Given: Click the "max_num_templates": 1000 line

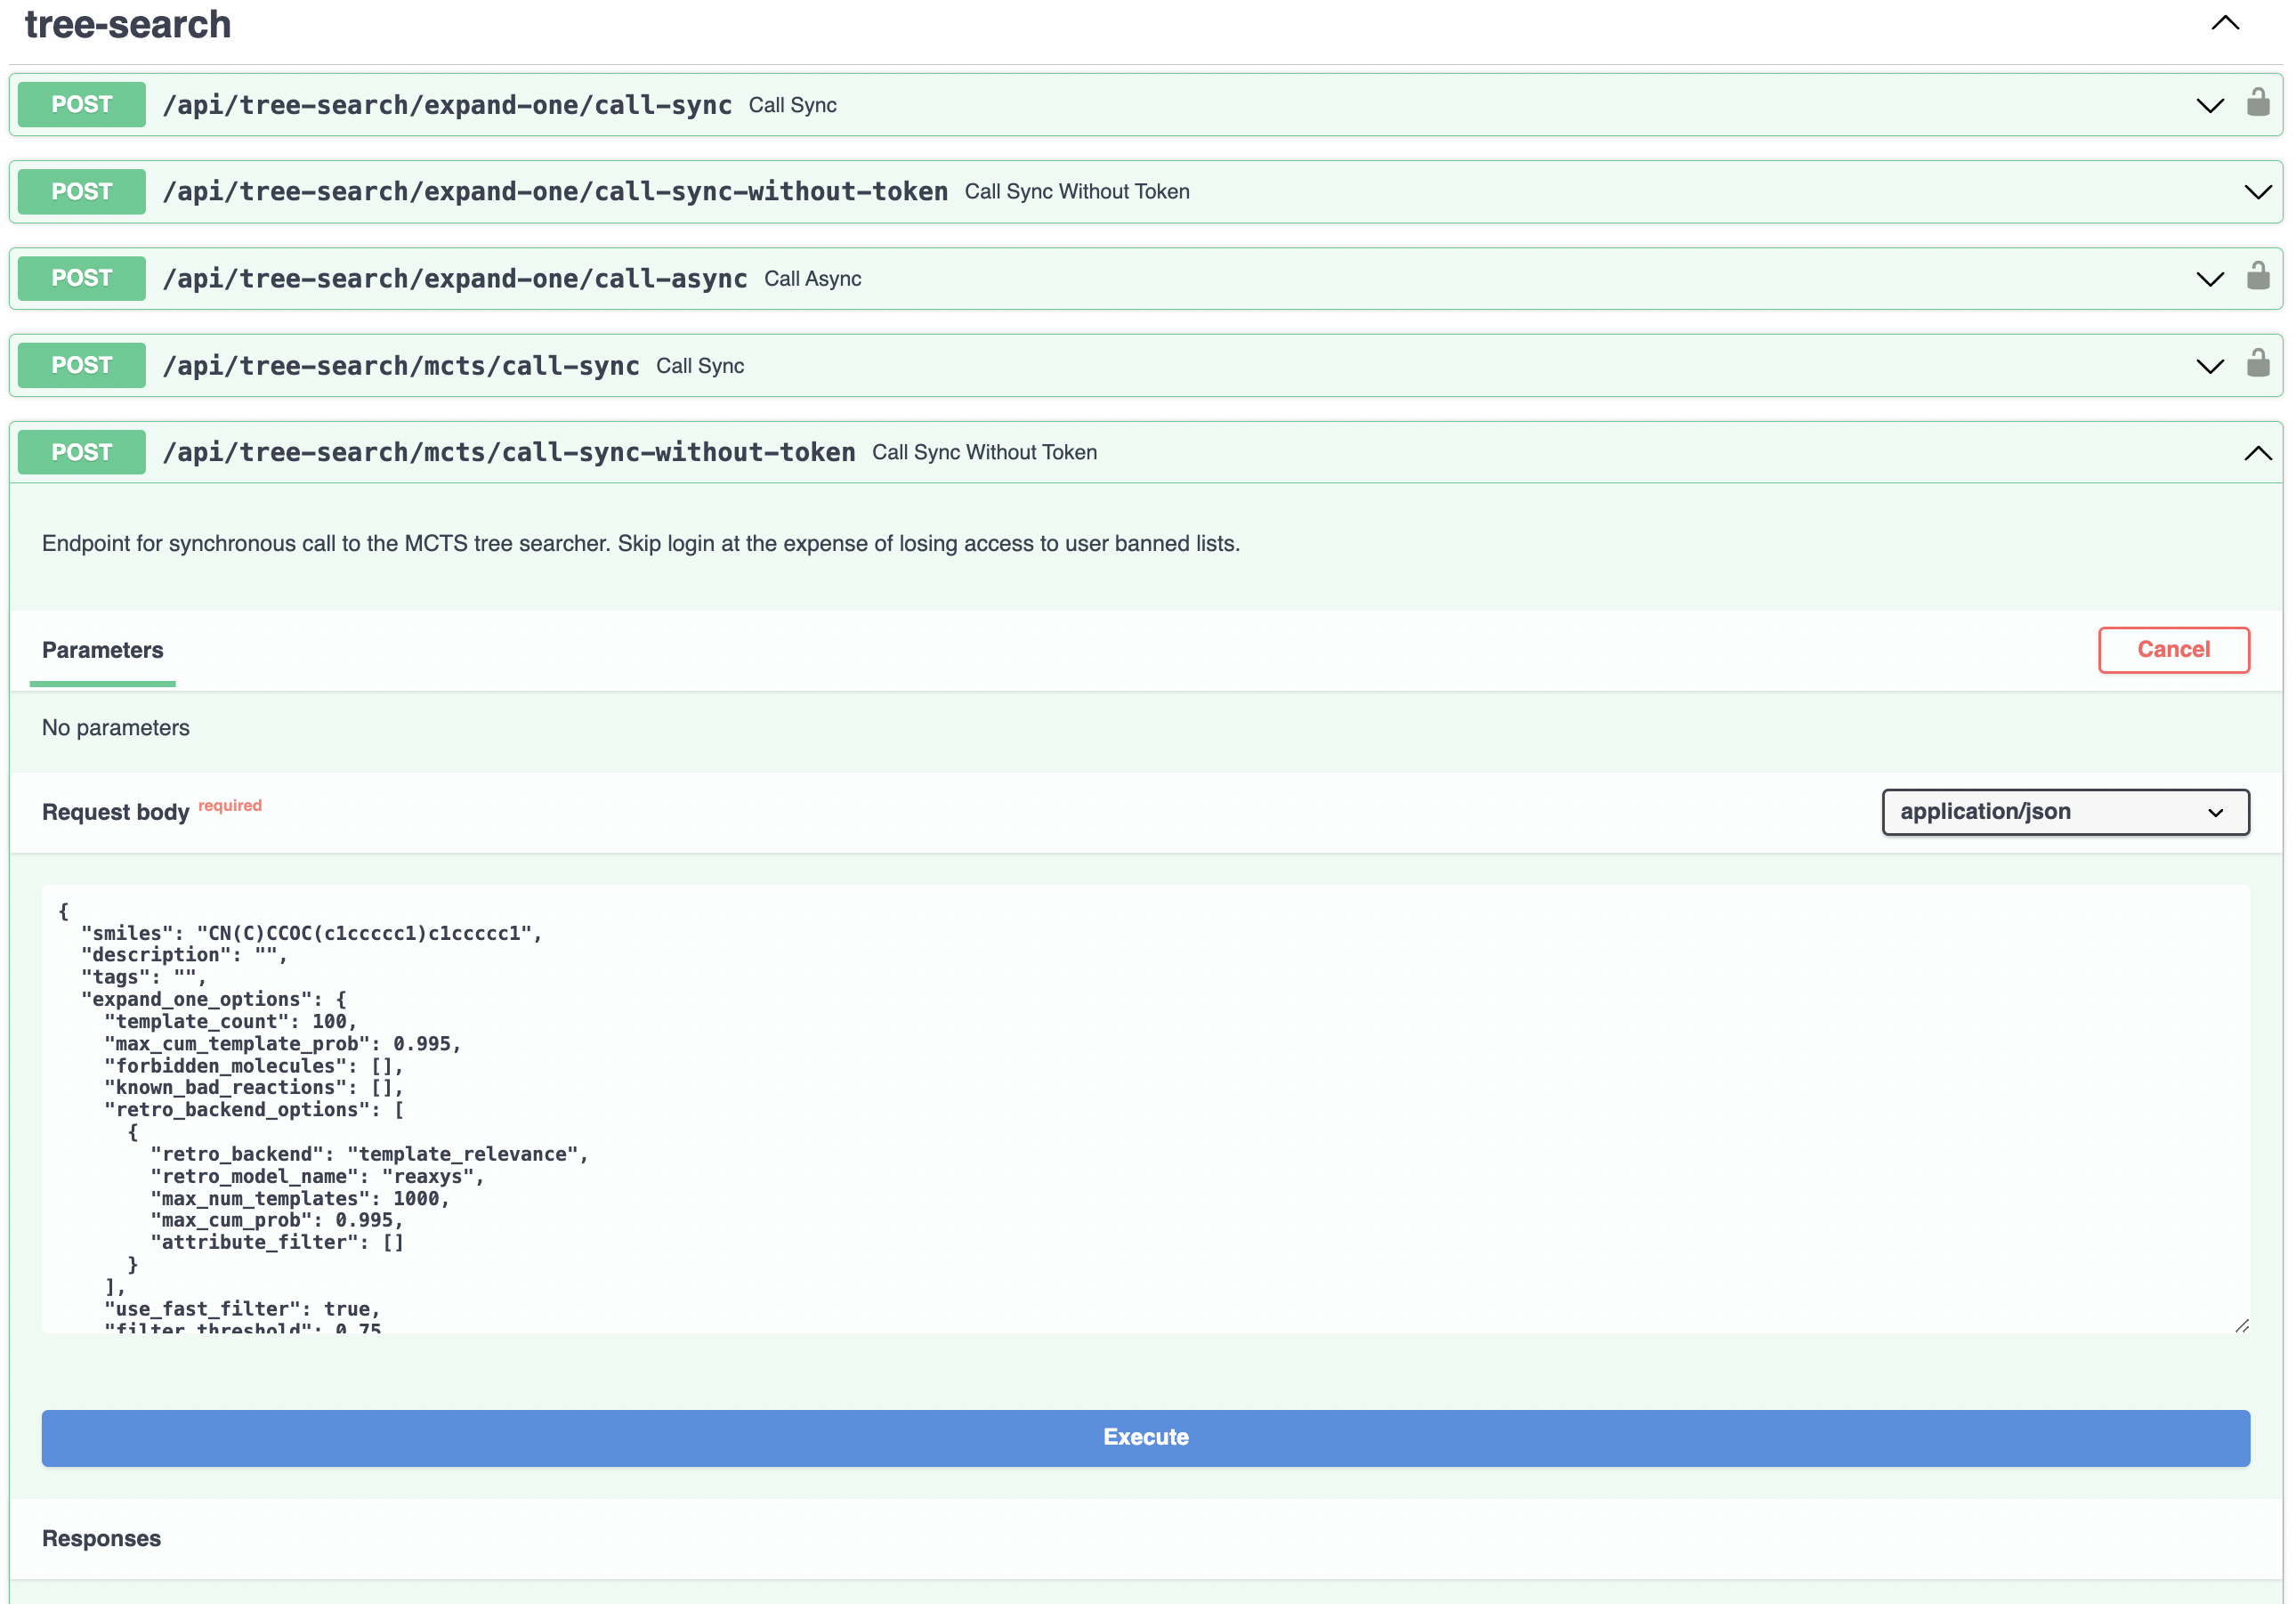Looking at the screenshot, I should (300, 1199).
